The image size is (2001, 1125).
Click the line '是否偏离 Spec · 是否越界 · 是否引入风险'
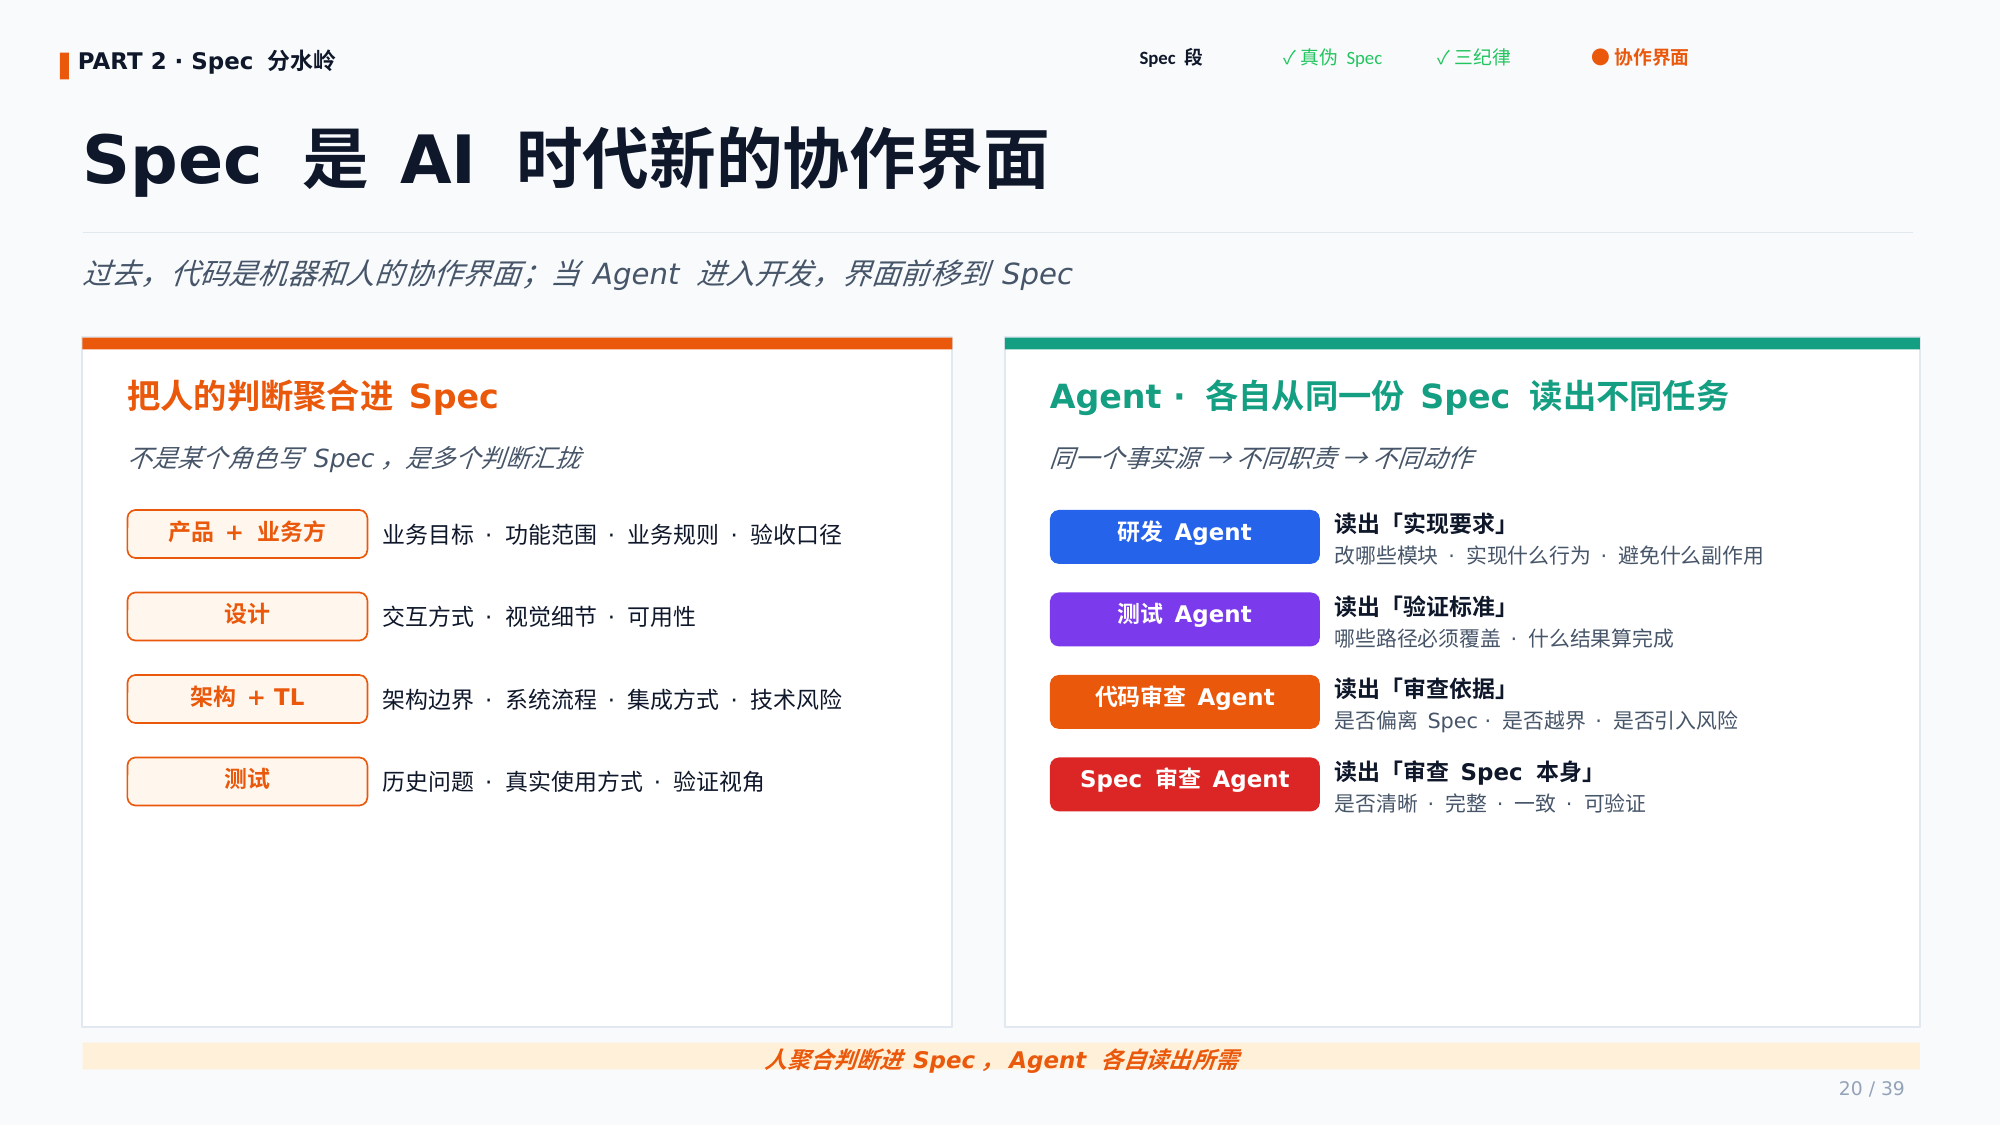tap(1535, 721)
